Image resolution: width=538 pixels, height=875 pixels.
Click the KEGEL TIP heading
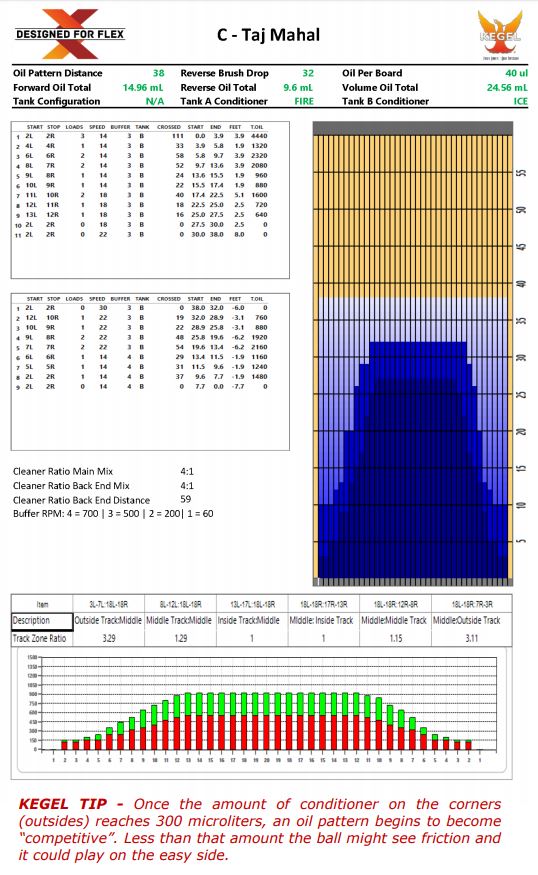[x=71, y=804]
